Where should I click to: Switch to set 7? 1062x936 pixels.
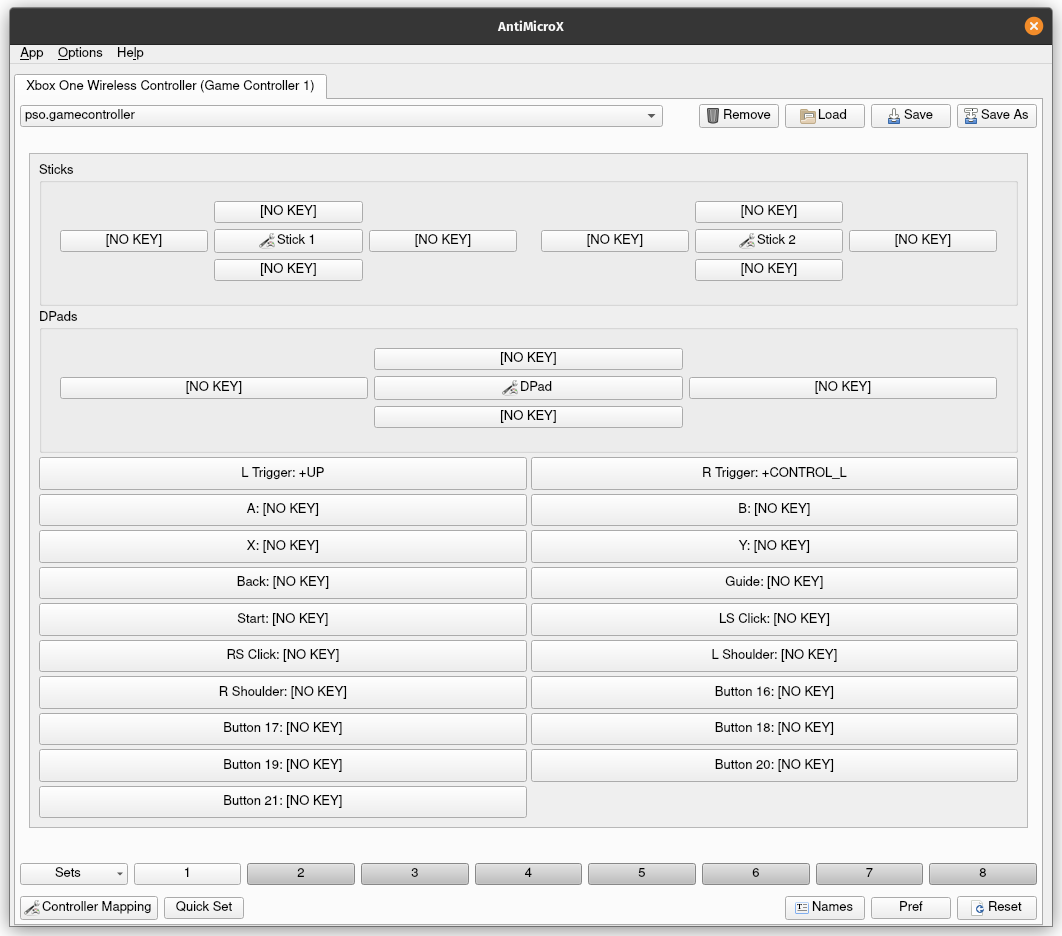[x=869, y=874]
